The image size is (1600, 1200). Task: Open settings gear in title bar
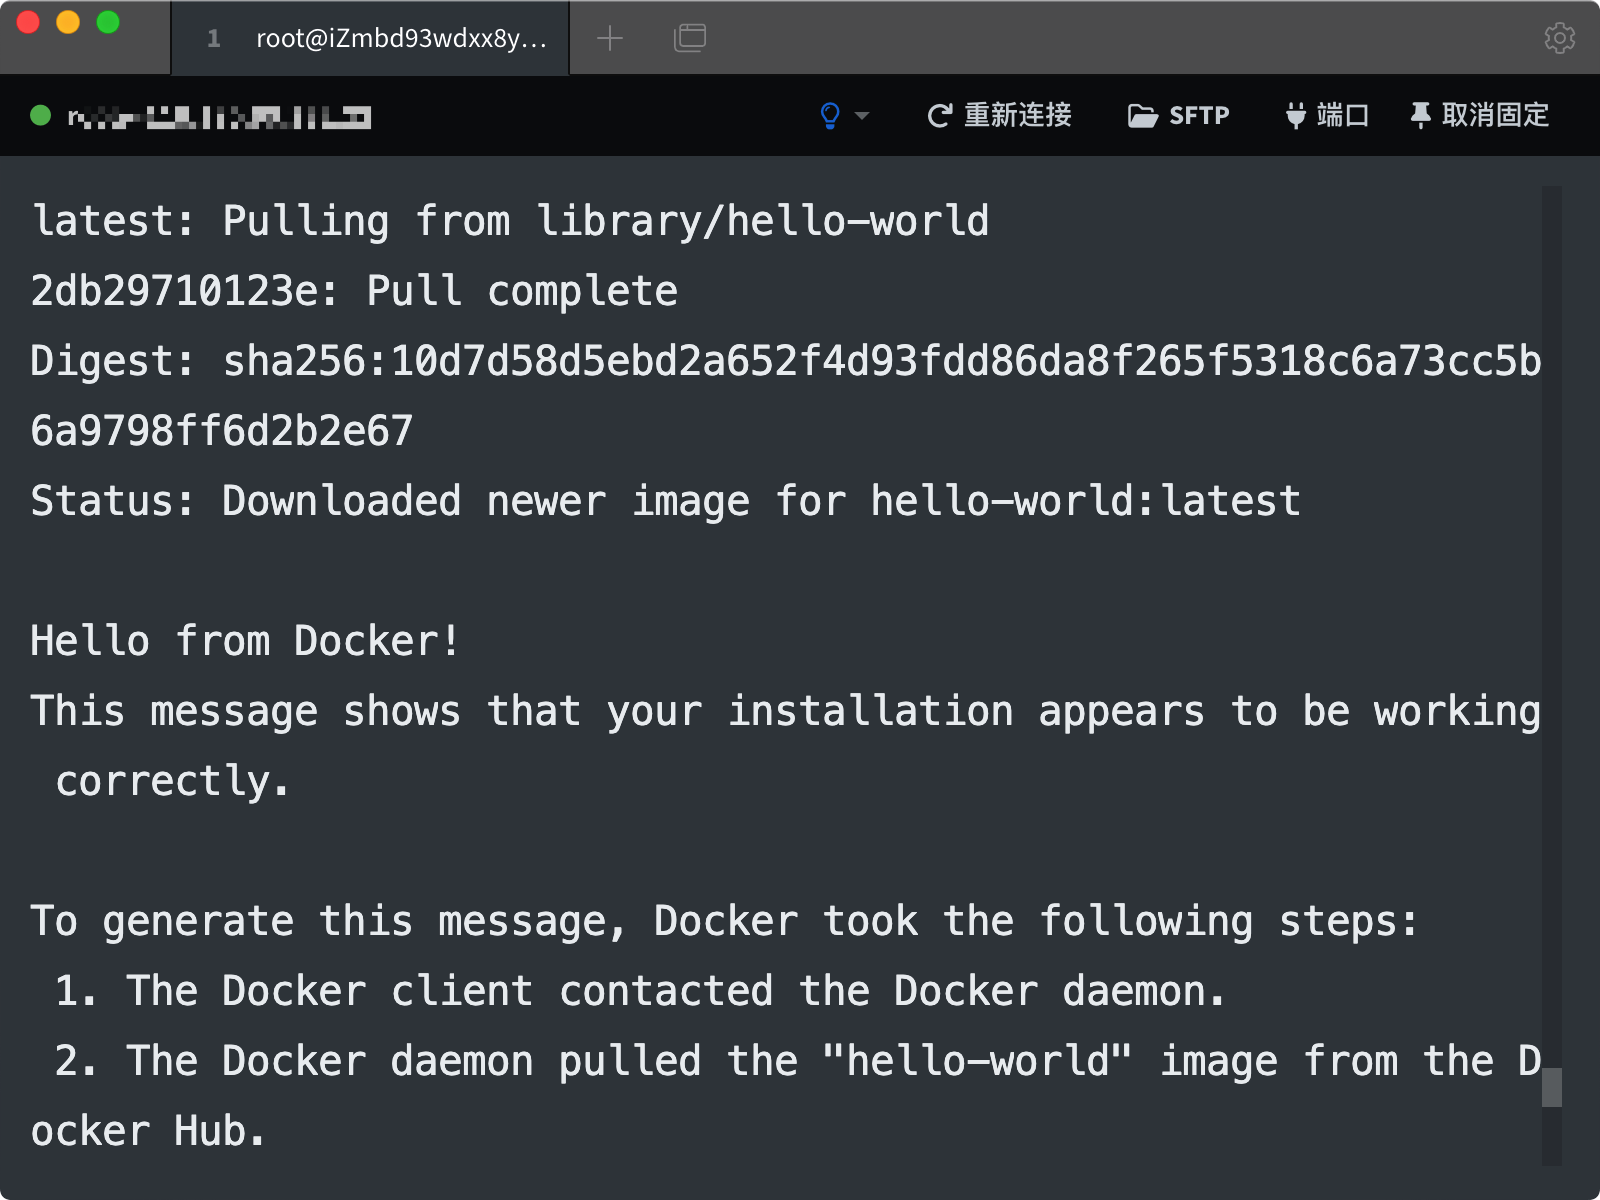[x=1559, y=38]
